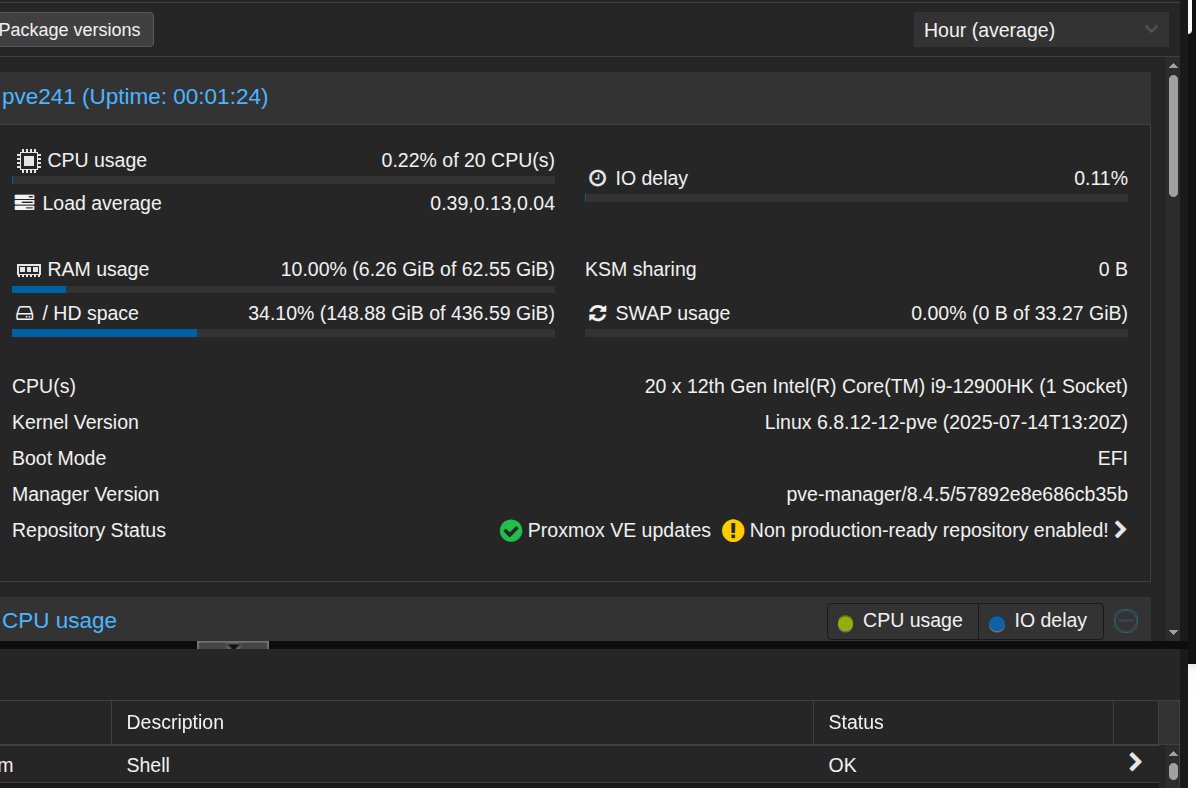Viewport: 1196px width, 788px height.
Task: Click the RAM memory module icon
Action: click(29, 270)
